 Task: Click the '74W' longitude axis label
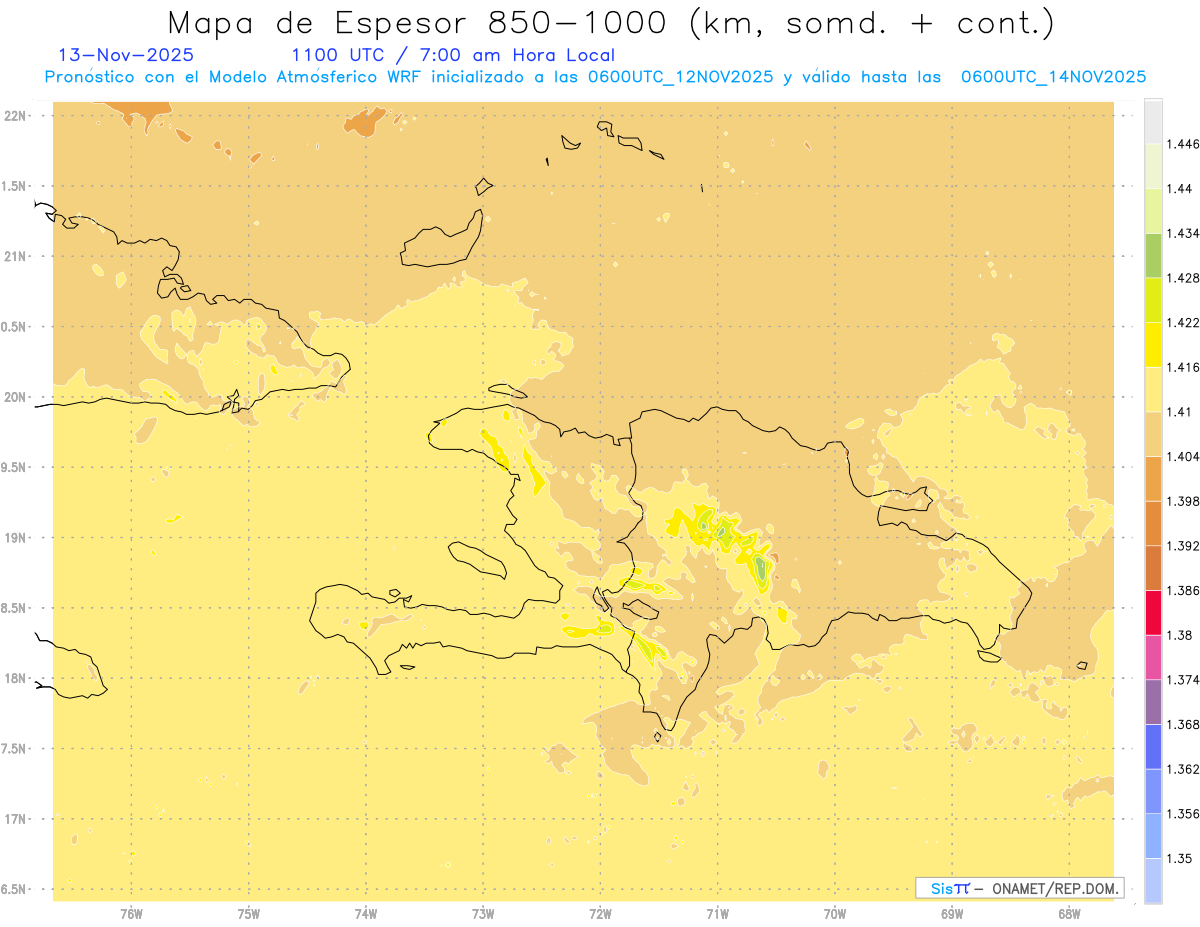pos(366,915)
